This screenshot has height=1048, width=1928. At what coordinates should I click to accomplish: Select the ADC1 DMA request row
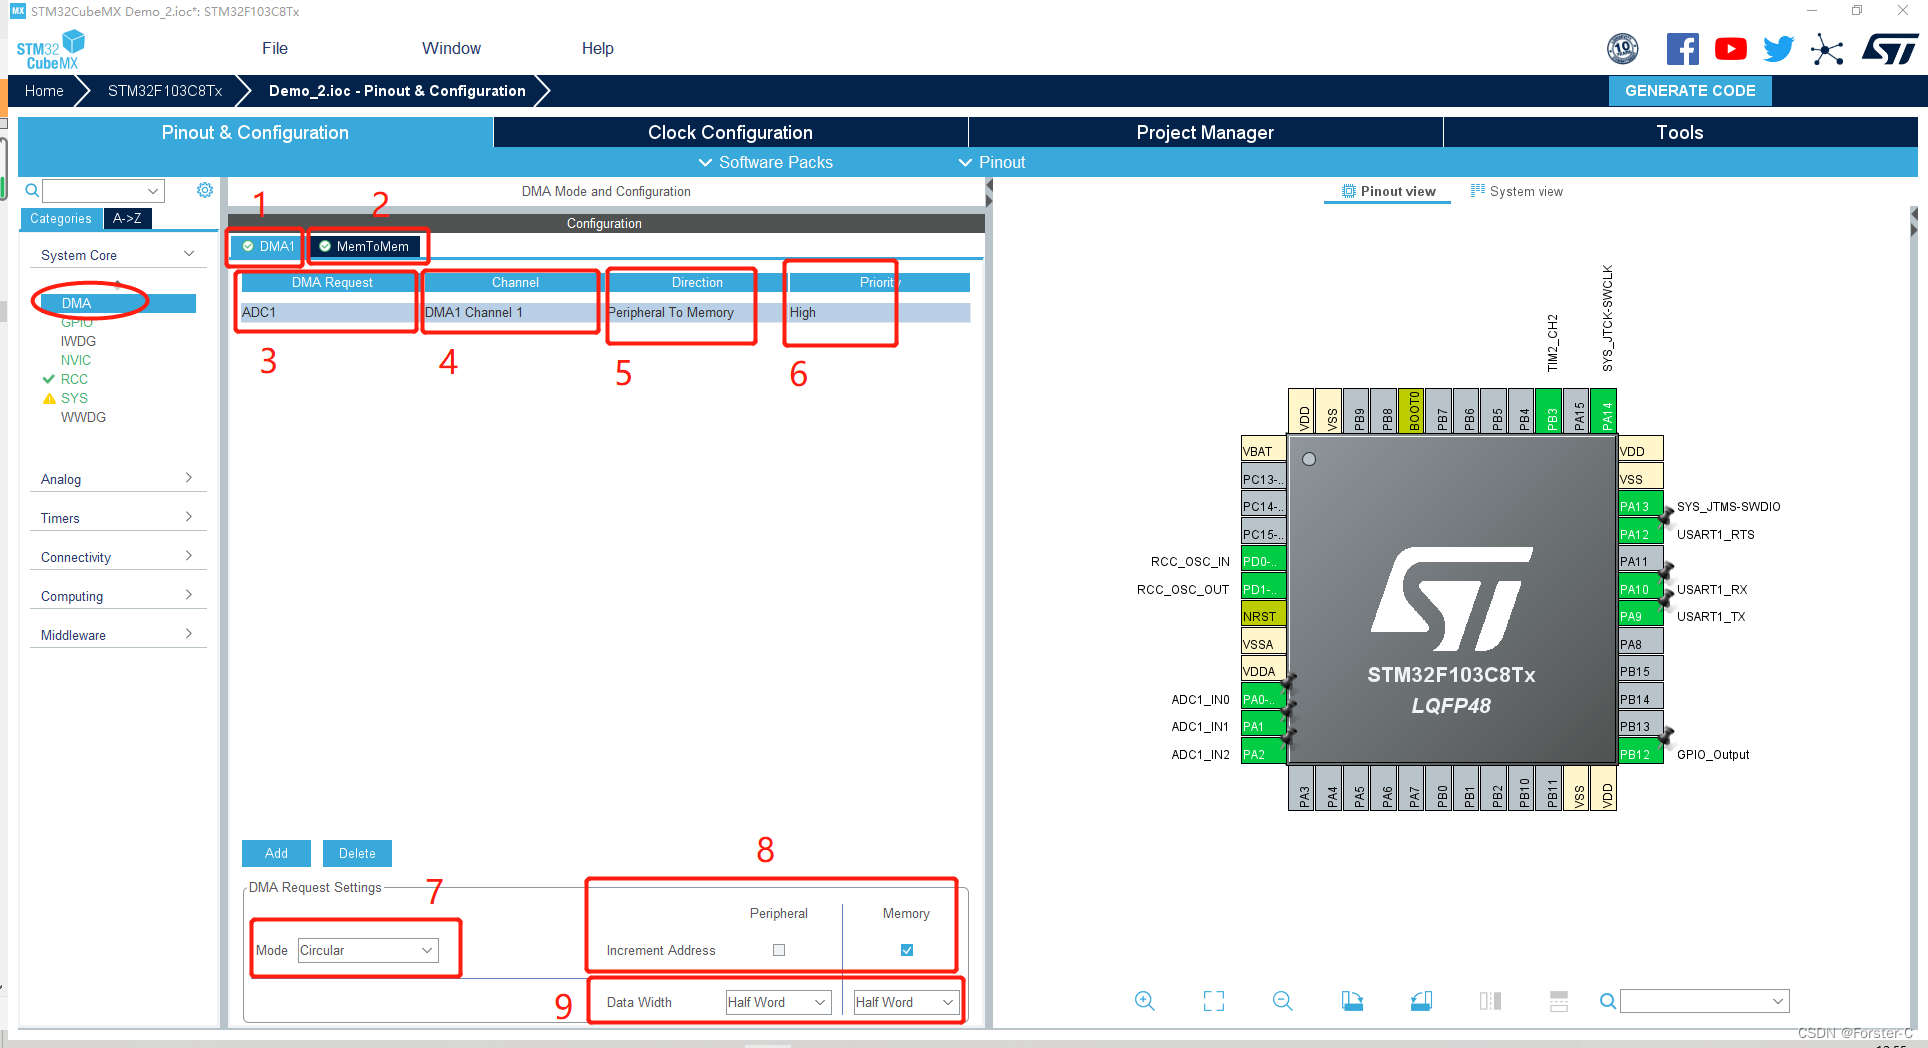[x=605, y=312]
